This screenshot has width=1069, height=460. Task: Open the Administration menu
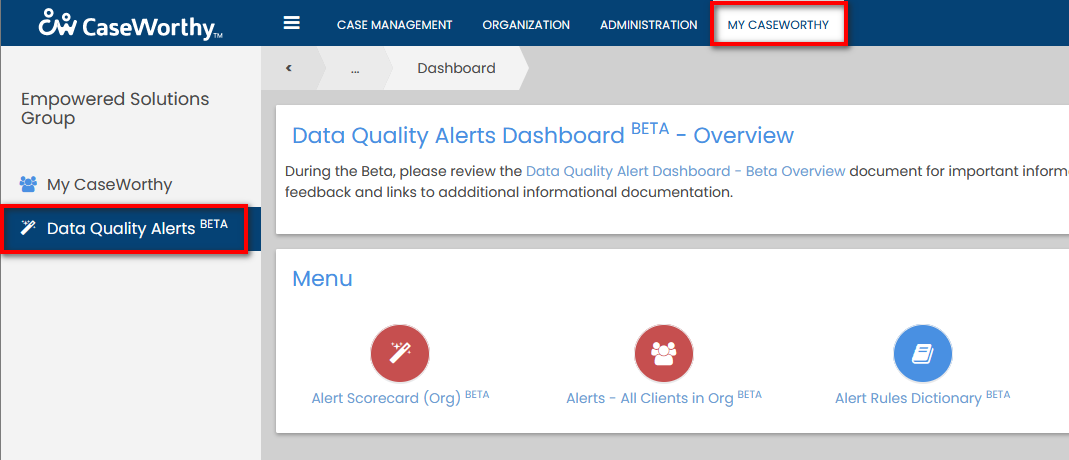pyautogui.click(x=648, y=25)
